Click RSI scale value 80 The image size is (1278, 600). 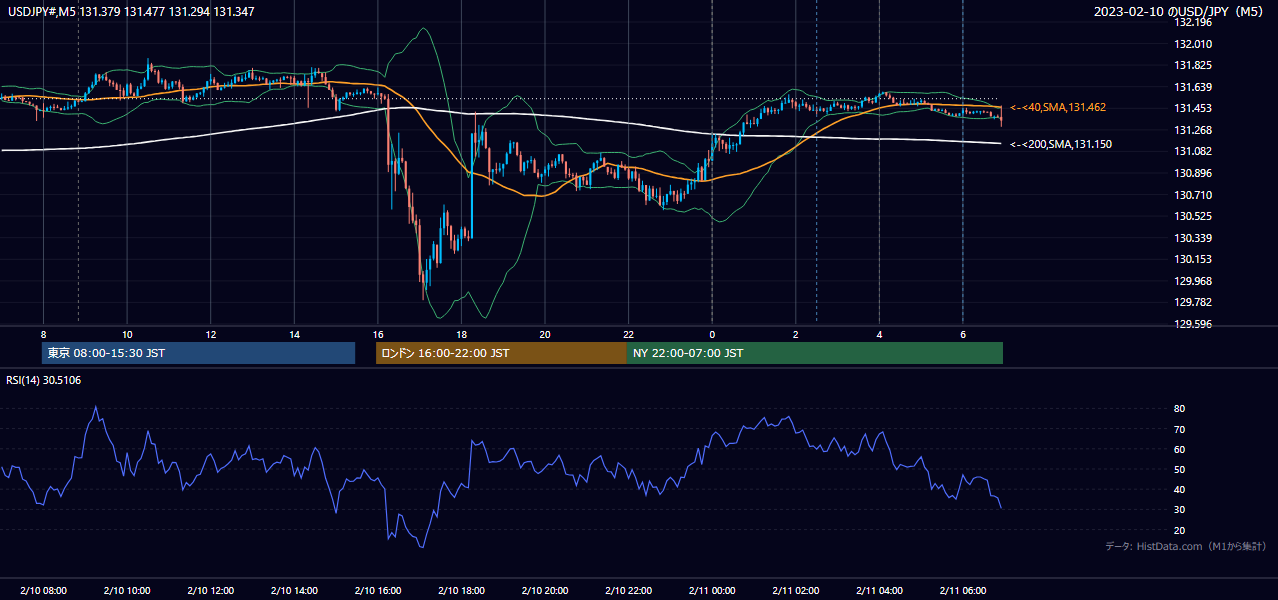click(x=1180, y=409)
